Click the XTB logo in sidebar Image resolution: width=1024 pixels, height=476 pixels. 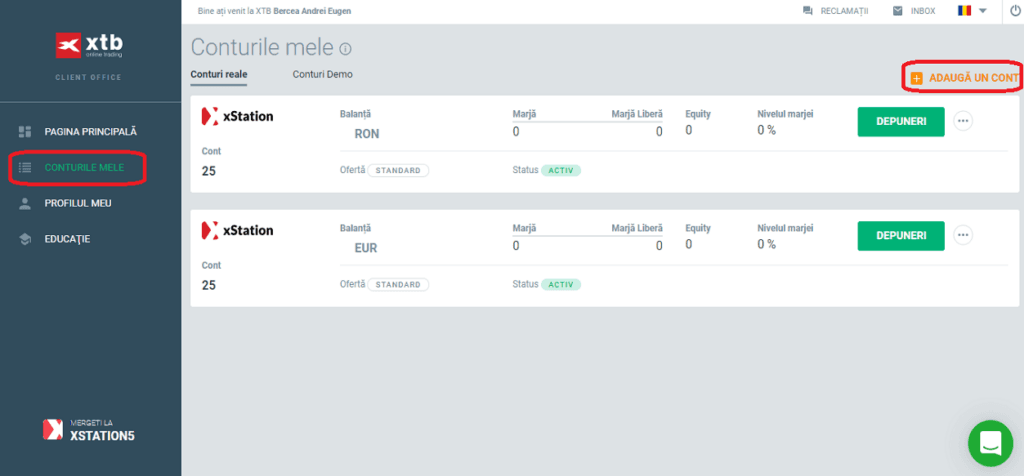pos(90,46)
